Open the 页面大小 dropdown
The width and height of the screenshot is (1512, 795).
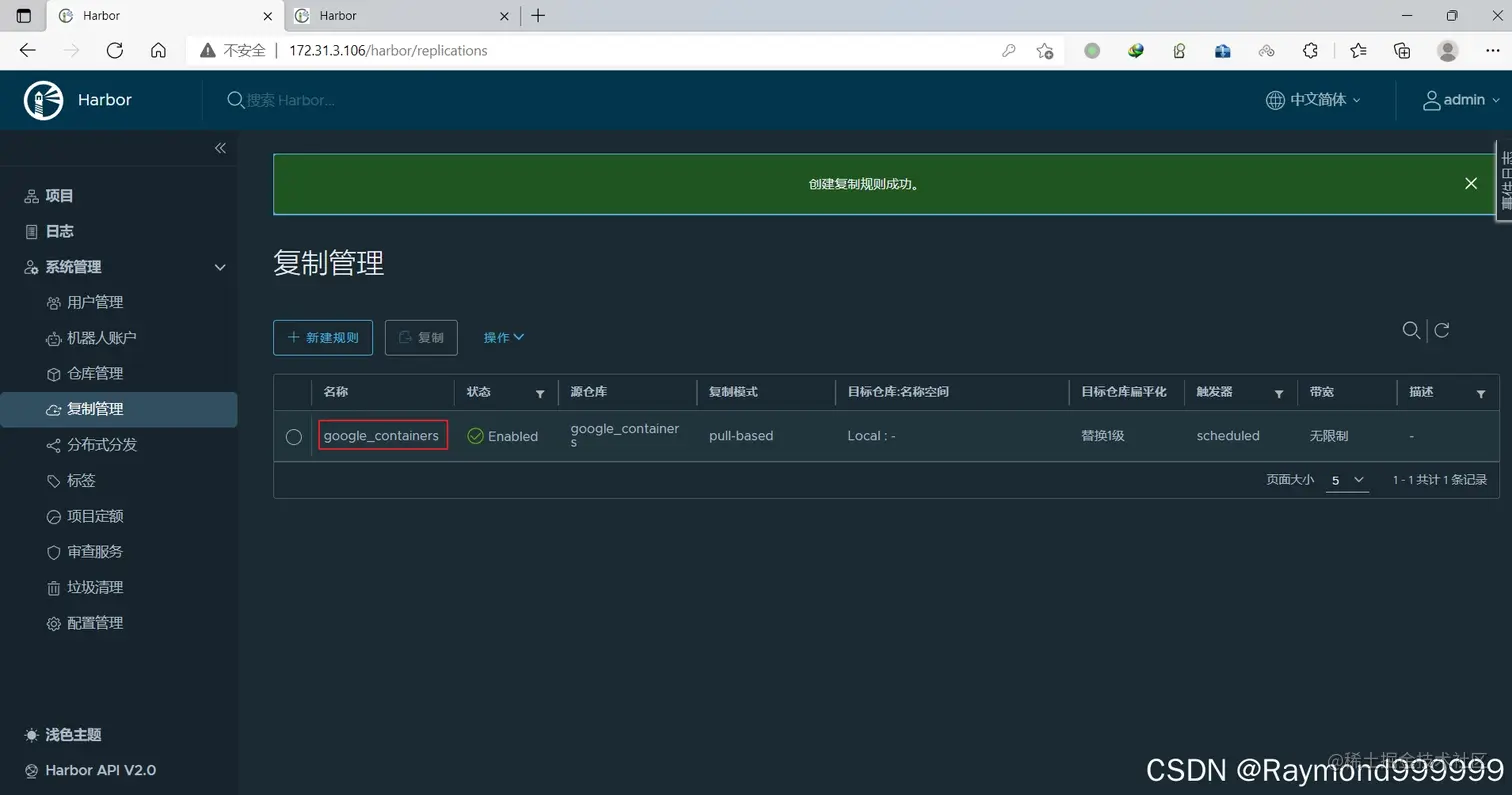(1347, 480)
